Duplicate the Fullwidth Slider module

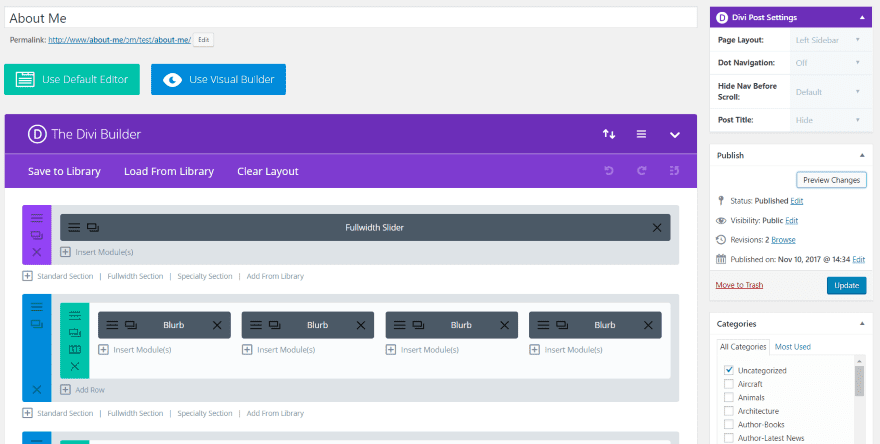click(92, 228)
